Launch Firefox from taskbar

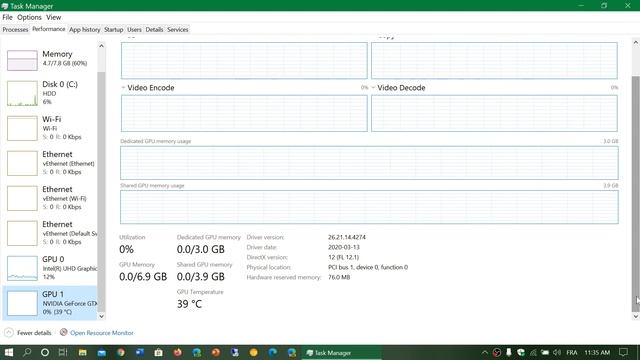[178, 352]
